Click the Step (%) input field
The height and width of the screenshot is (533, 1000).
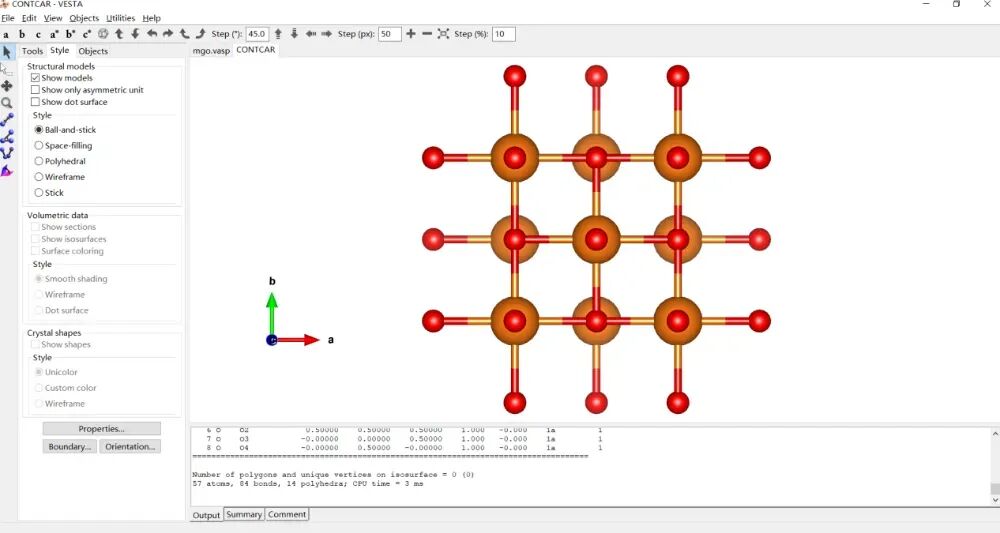click(x=504, y=34)
